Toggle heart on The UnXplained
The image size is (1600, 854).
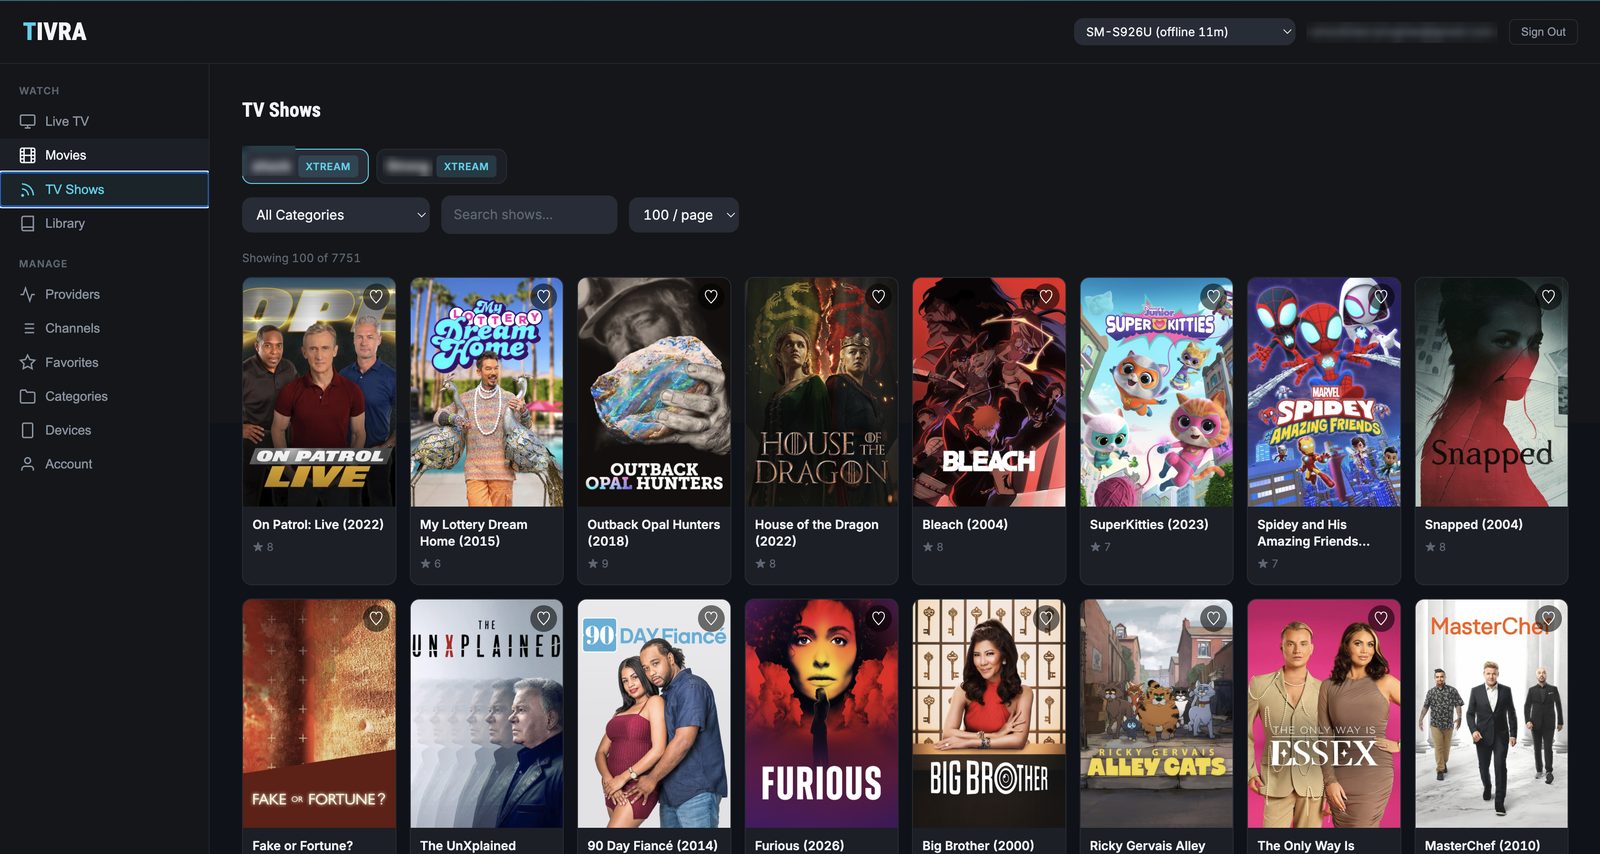click(544, 618)
